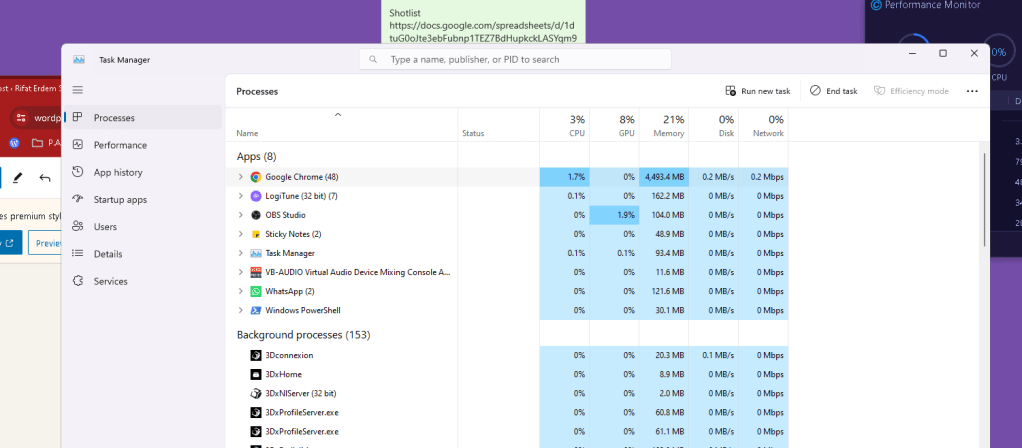1022x448 pixels.
Task: Open the Users tab
Action: point(143,227)
